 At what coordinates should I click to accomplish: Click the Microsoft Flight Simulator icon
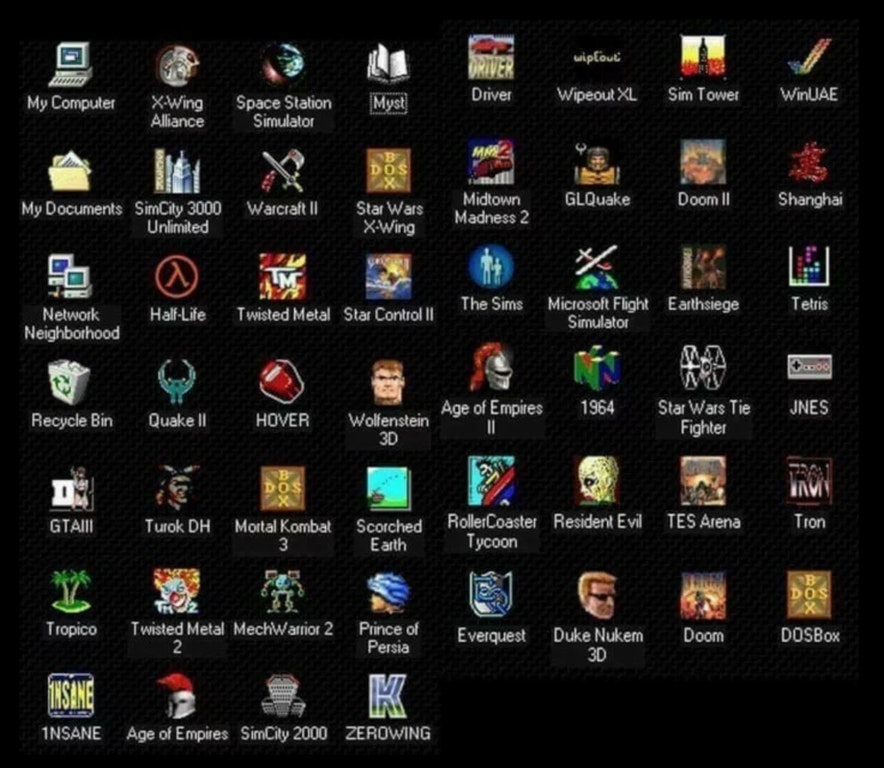point(596,267)
